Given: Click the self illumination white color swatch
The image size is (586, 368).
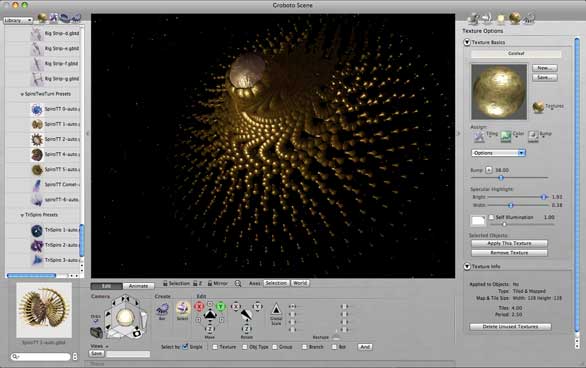Looking at the screenshot, I should point(478,220).
